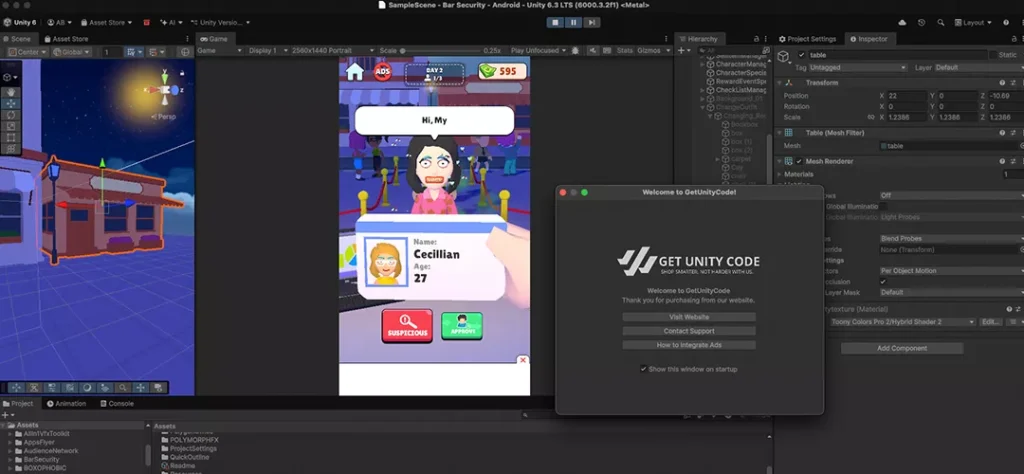Screen dimensions: 1024x474
Task: Open the undo history icon
Action: click(921, 22)
